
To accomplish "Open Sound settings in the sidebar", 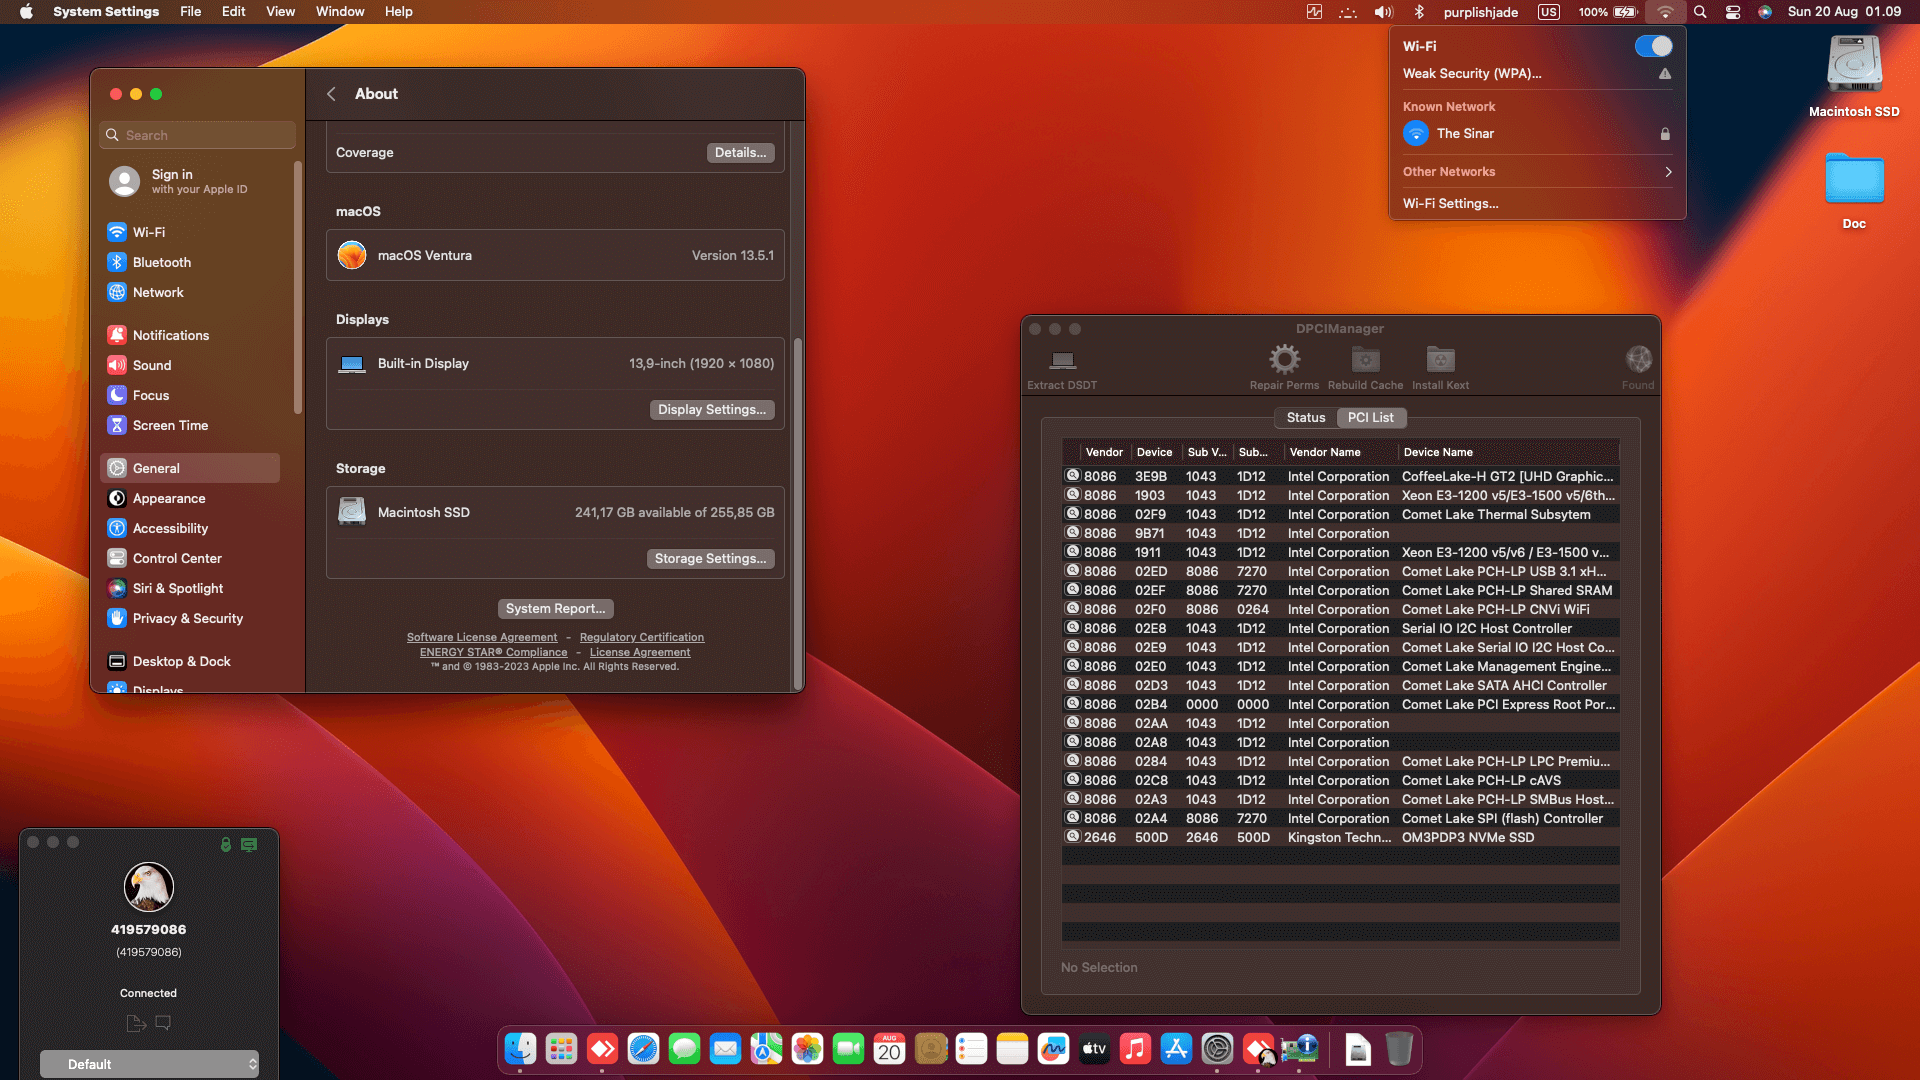I will point(189,365).
